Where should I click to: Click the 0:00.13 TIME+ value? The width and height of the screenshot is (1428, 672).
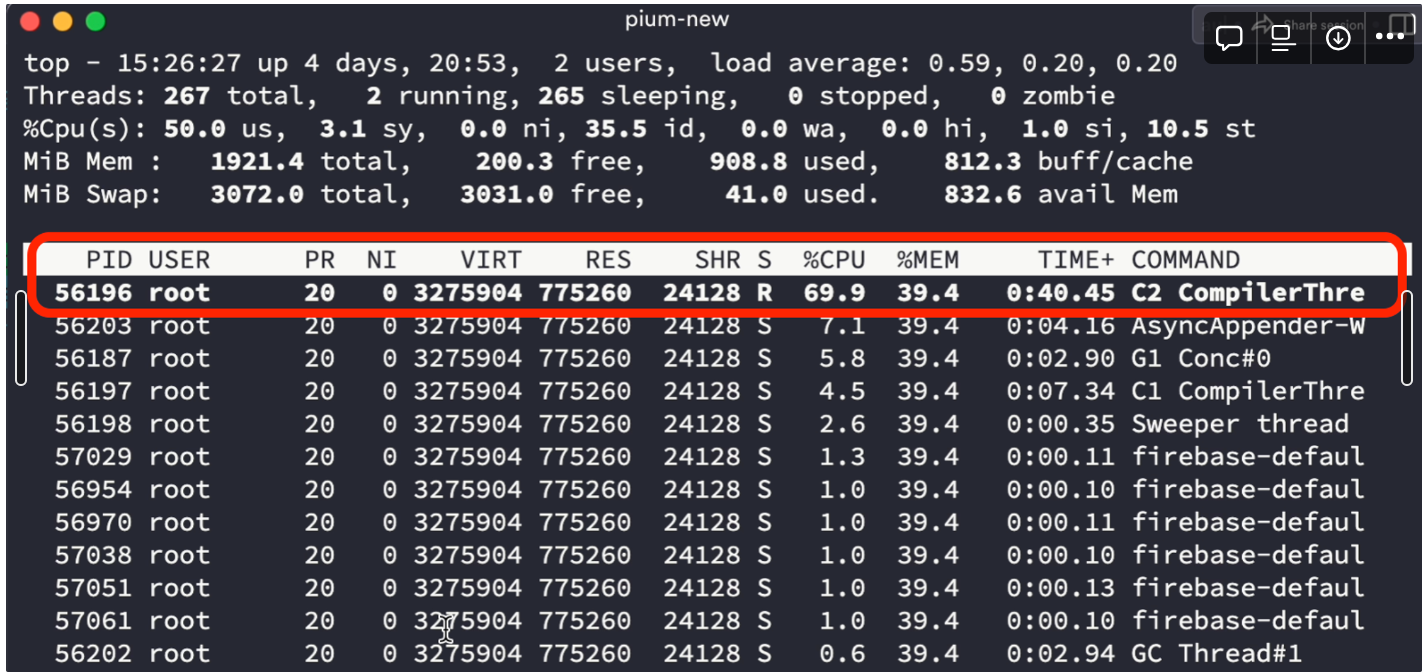(x=1060, y=588)
